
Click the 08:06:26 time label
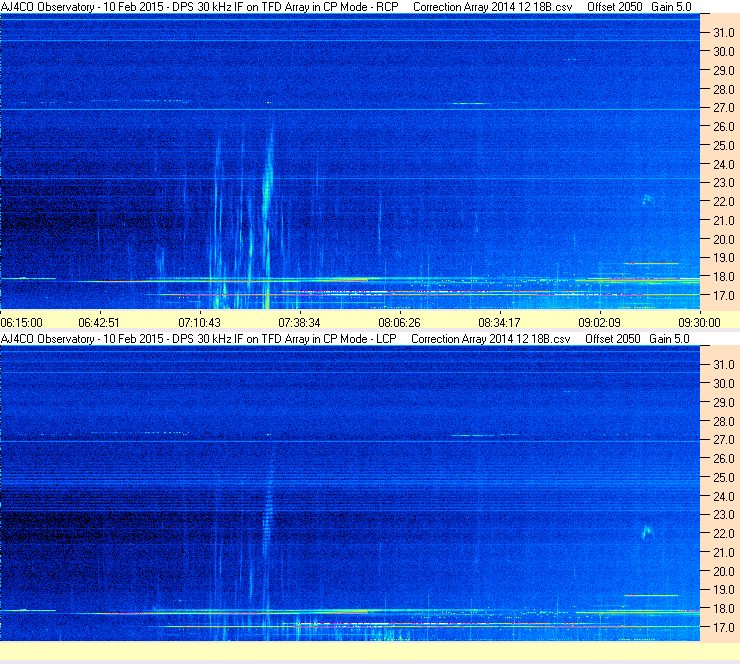point(399,323)
